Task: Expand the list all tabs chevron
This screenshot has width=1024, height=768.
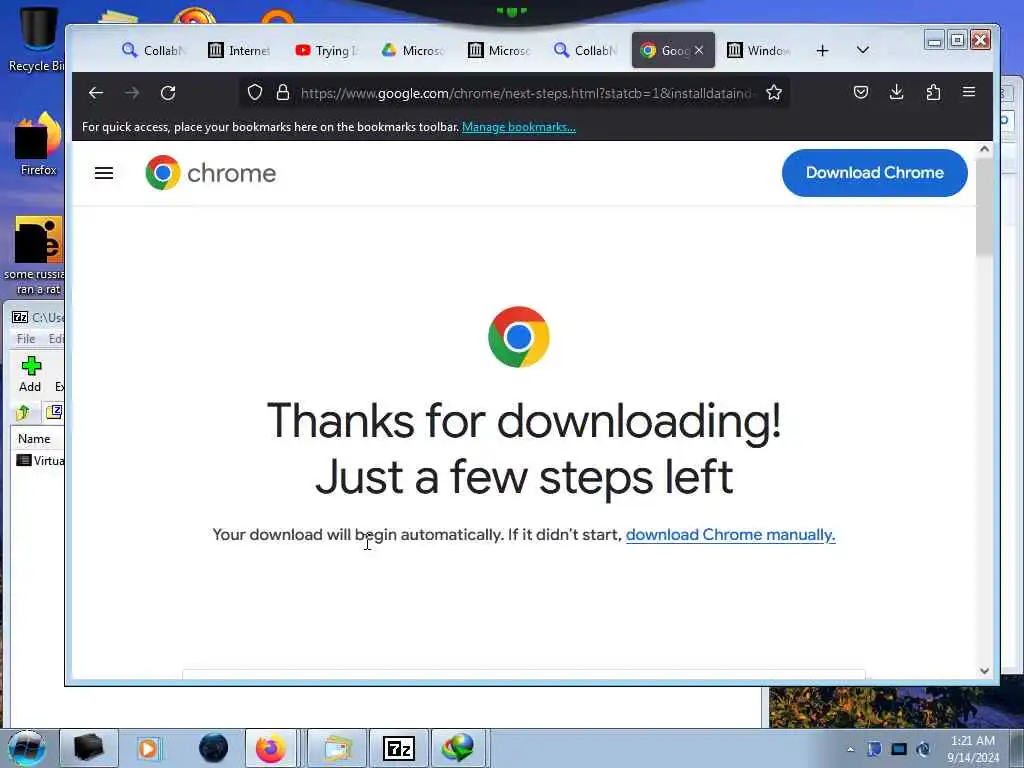Action: (x=863, y=50)
